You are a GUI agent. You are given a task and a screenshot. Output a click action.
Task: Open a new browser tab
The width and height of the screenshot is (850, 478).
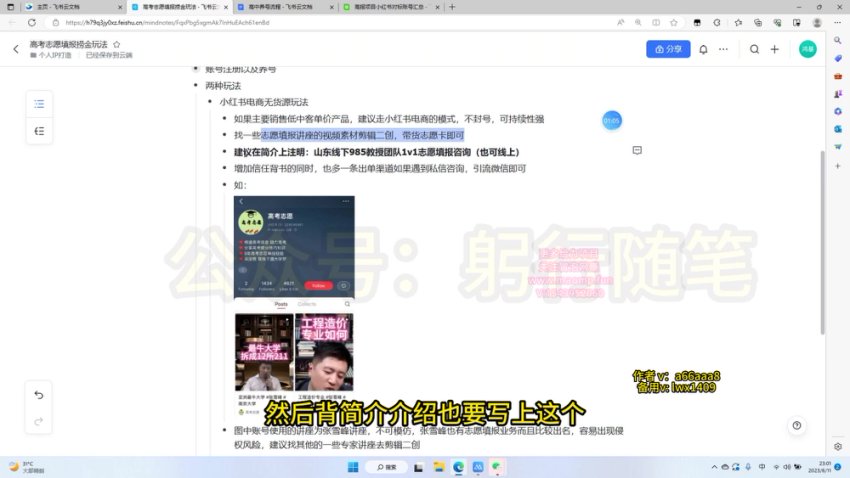pos(453,6)
